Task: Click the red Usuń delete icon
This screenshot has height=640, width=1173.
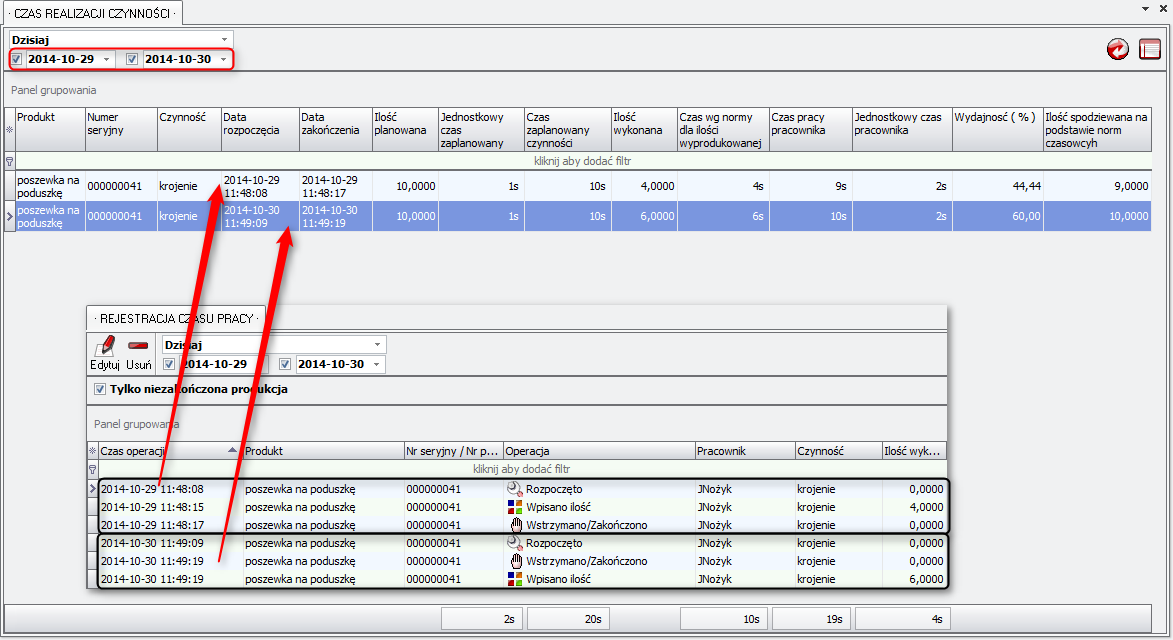Action: 139,346
